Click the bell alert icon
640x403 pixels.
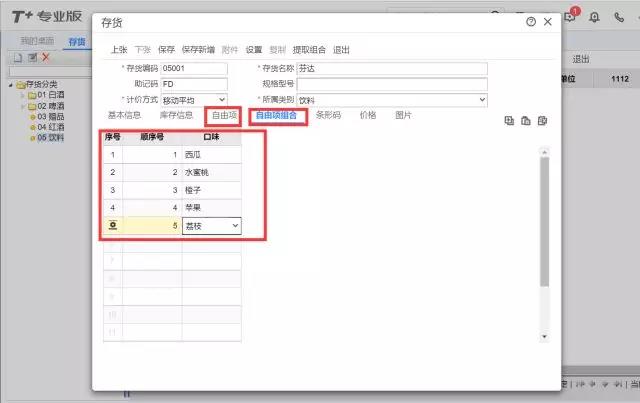pos(596,17)
